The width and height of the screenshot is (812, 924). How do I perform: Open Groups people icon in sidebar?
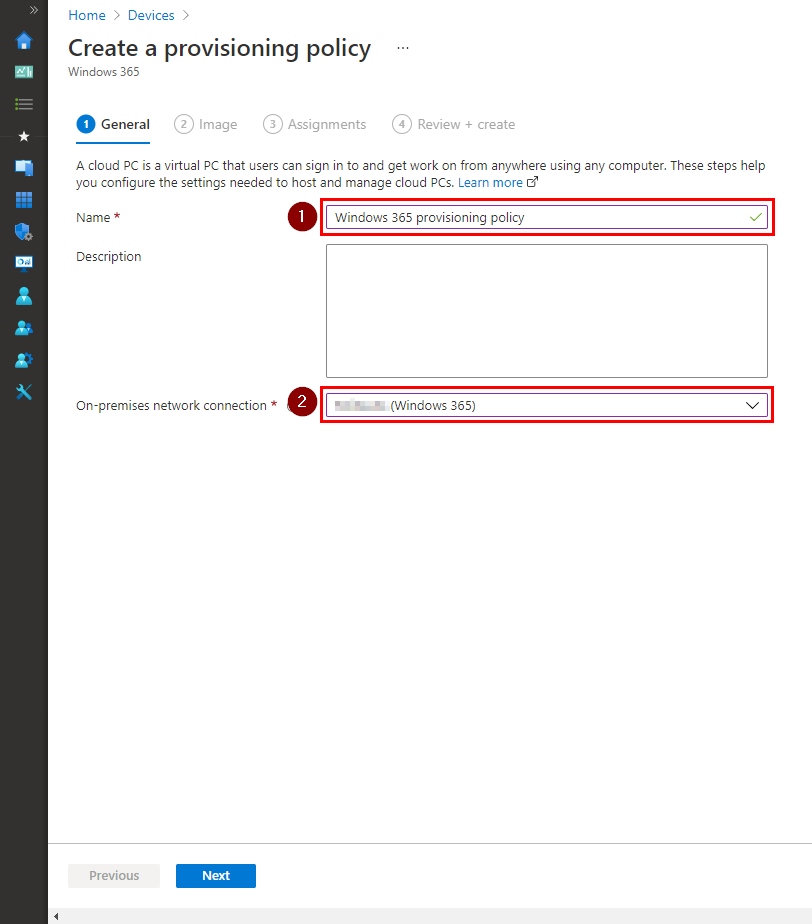[x=24, y=328]
